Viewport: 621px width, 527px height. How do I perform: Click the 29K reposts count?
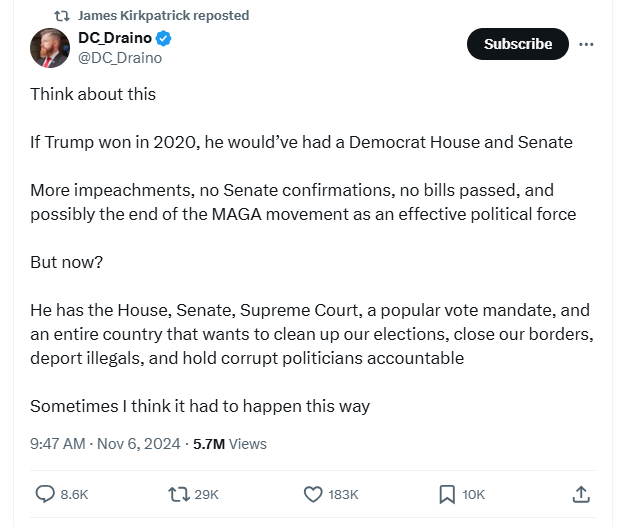(x=207, y=494)
